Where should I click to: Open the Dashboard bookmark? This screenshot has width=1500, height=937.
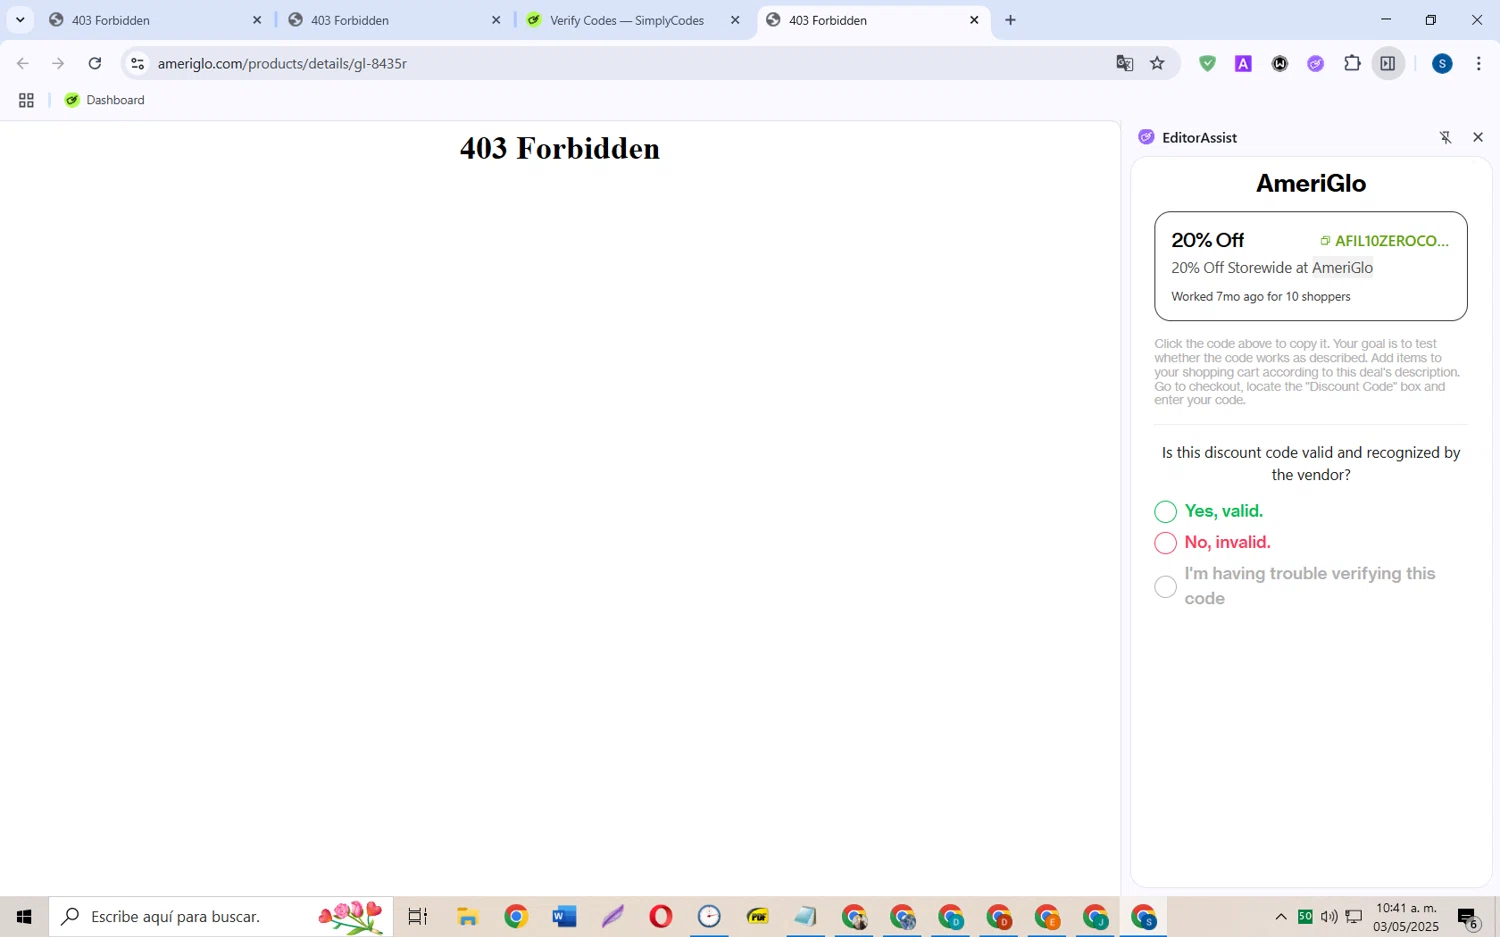click(105, 100)
